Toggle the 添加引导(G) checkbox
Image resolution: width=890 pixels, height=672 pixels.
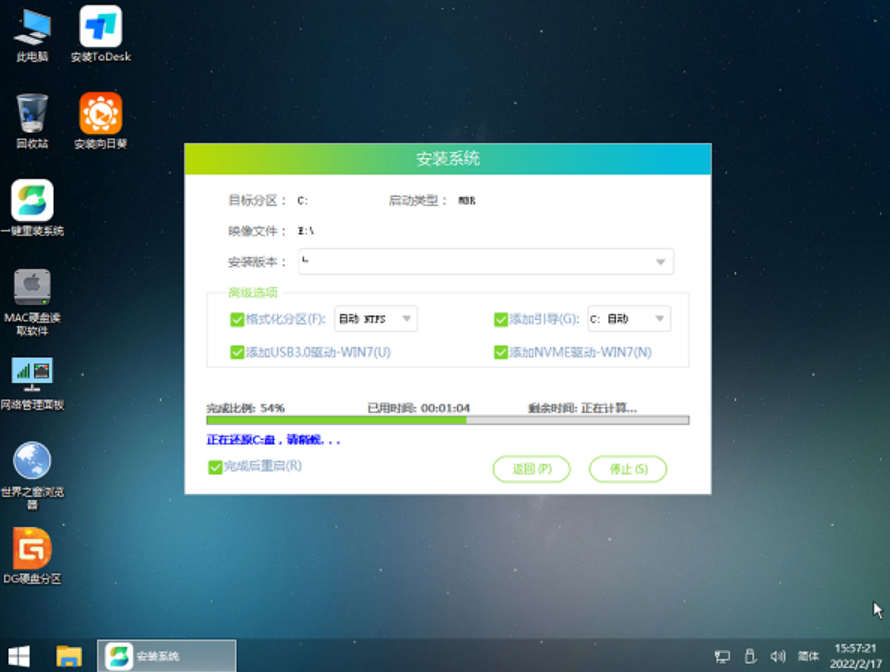point(501,320)
